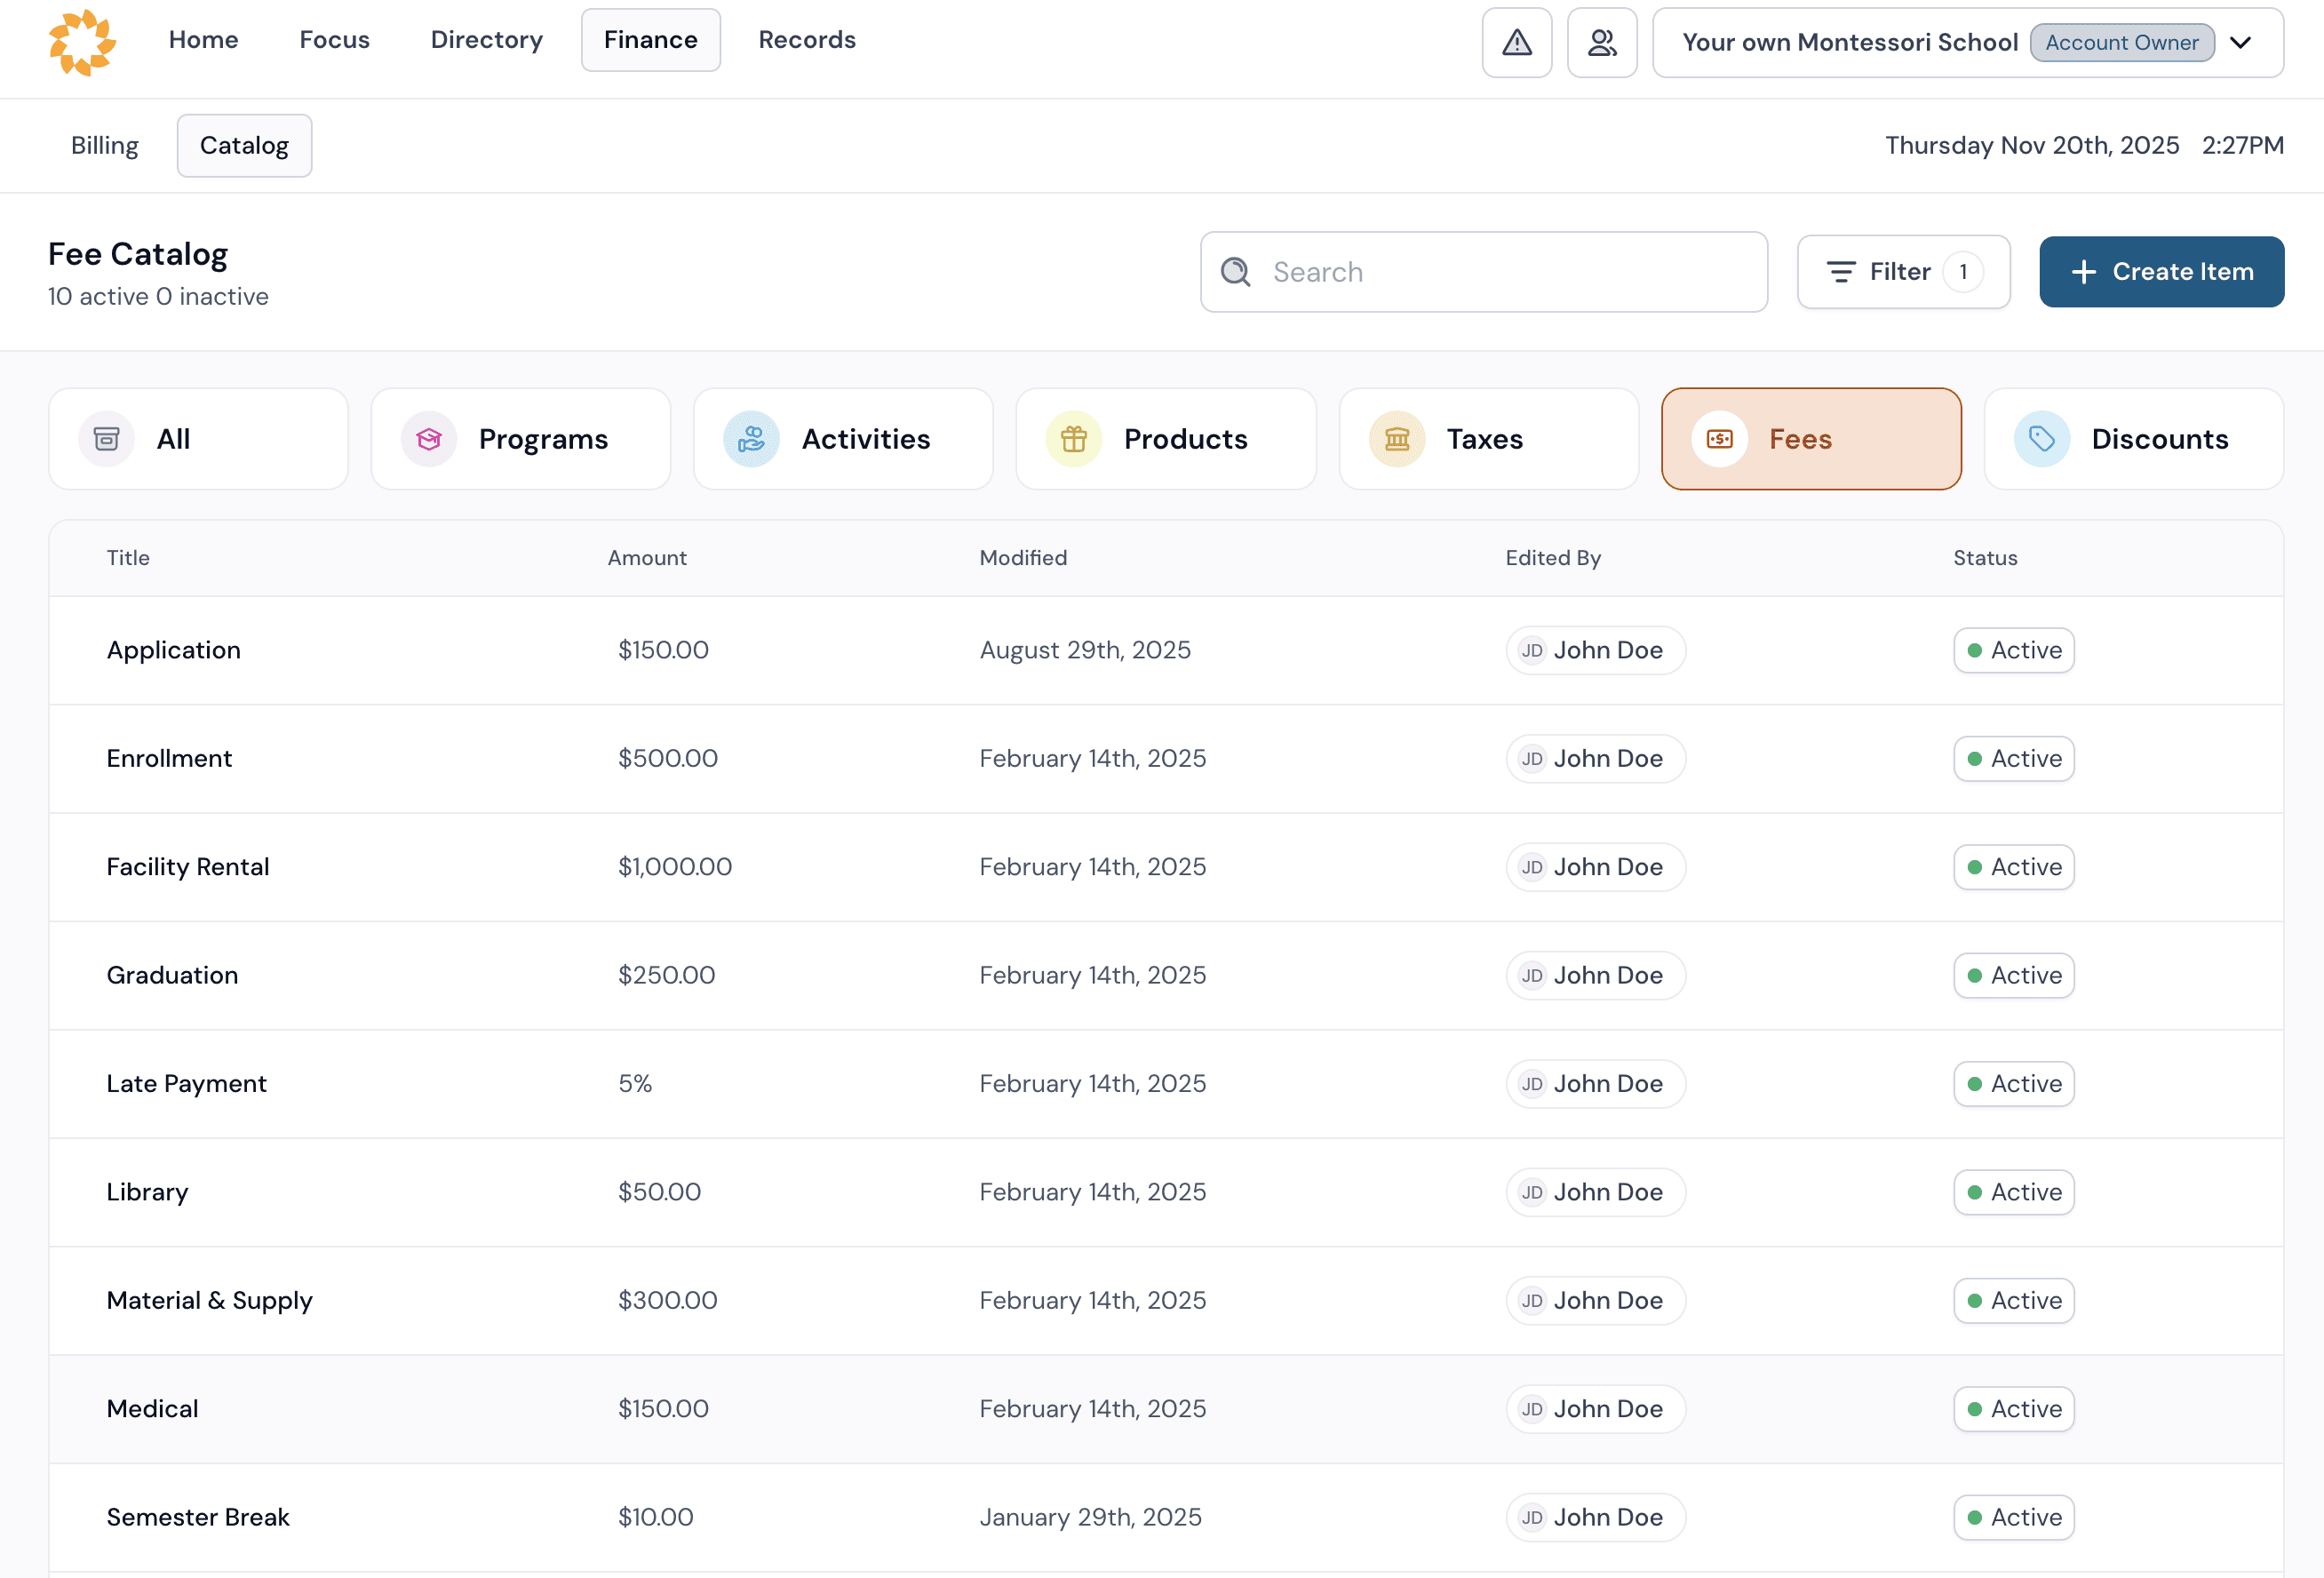
Task: Click JD avatar in Semester Break row
Action: [1532, 1517]
